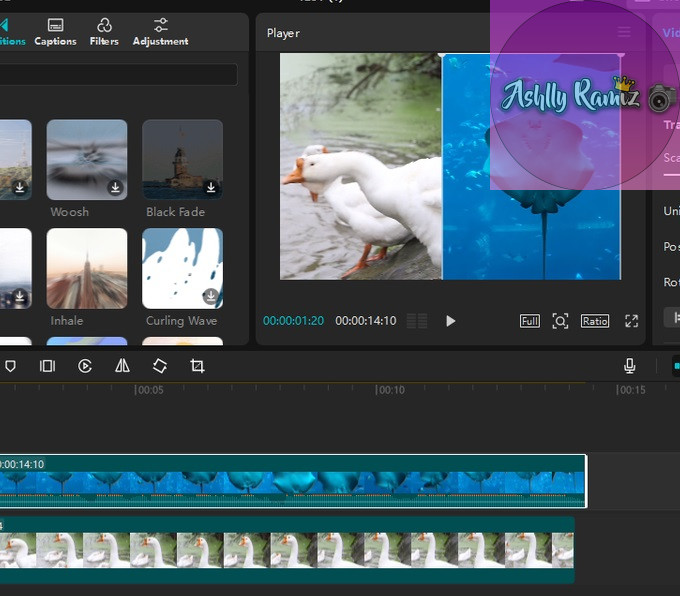The height and width of the screenshot is (596, 680).
Task: Click the transitions search input field
Action: (118, 75)
